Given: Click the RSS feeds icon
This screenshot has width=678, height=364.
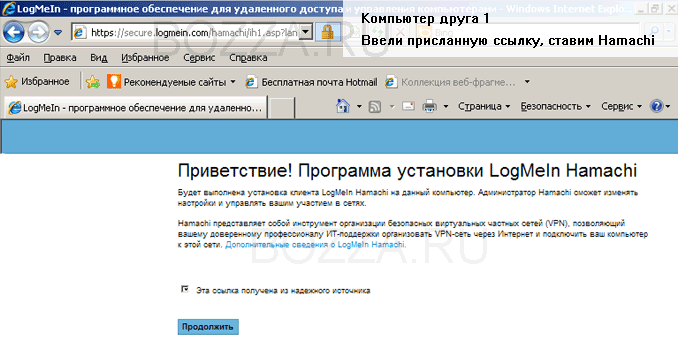Looking at the screenshot, I should 374,106.
